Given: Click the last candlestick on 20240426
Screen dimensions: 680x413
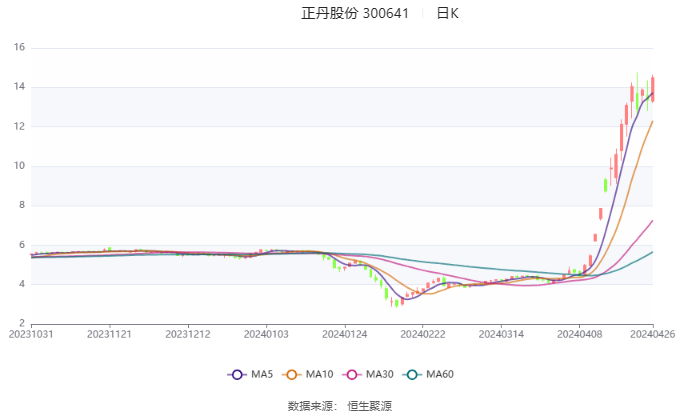Looking at the screenshot, I should 653,89.
